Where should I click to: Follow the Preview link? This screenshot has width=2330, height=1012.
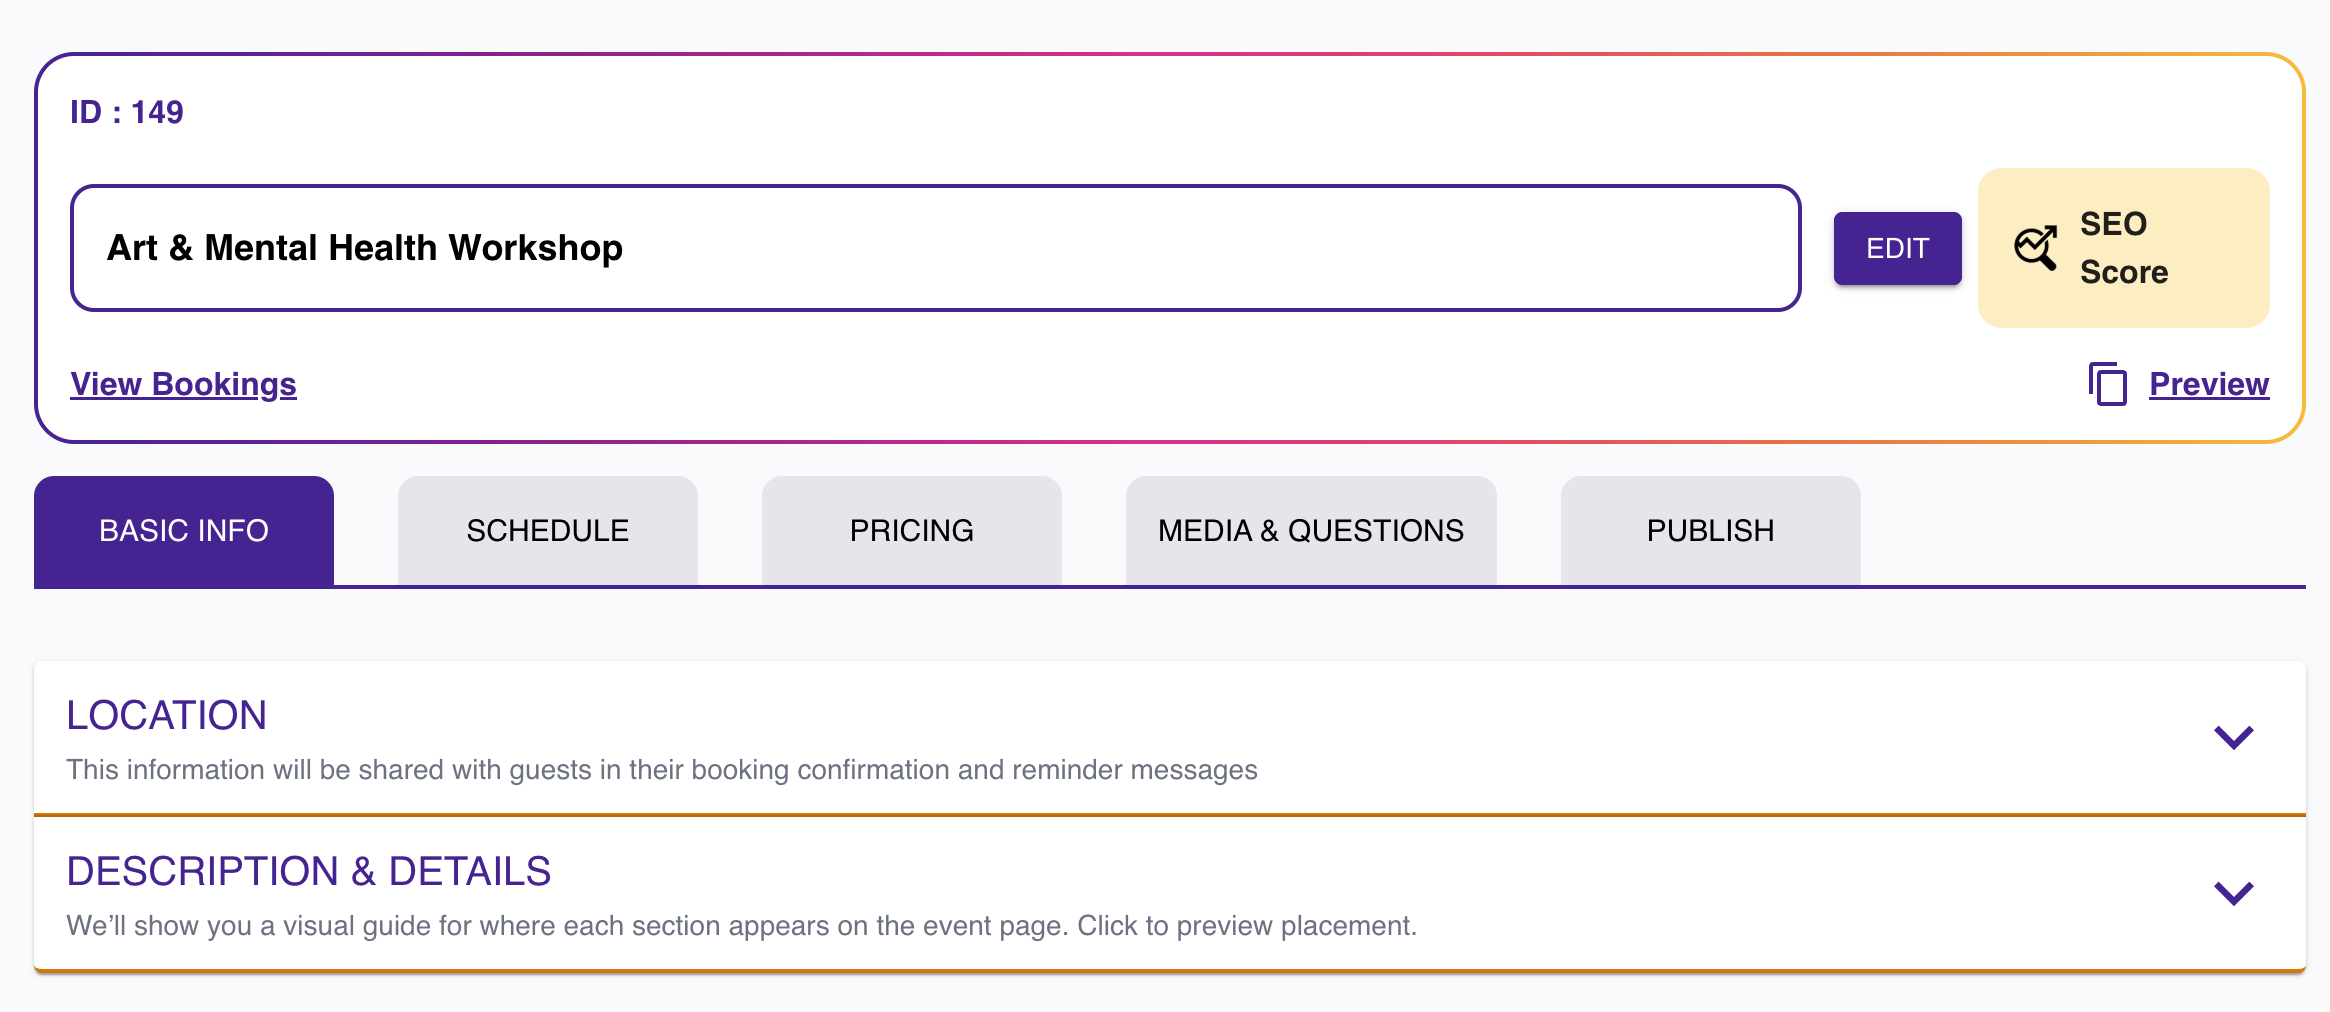(2208, 384)
